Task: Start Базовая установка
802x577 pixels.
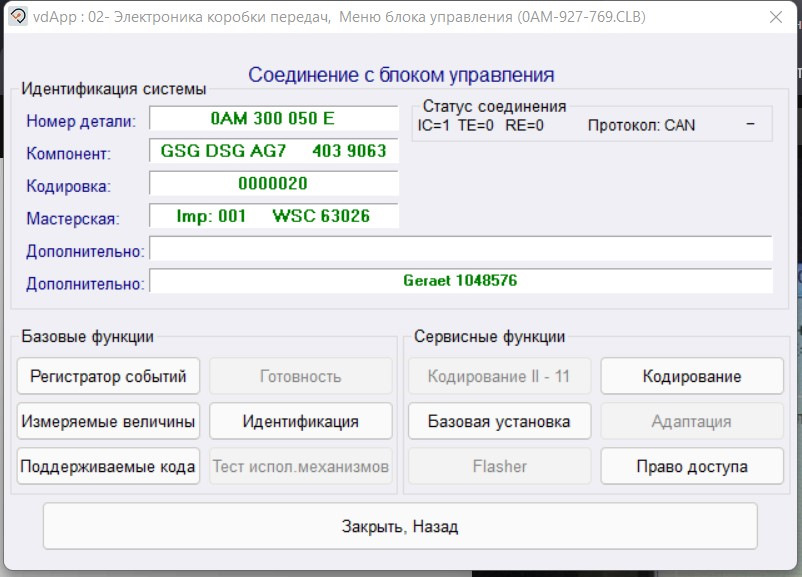Action: [x=499, y=421]
